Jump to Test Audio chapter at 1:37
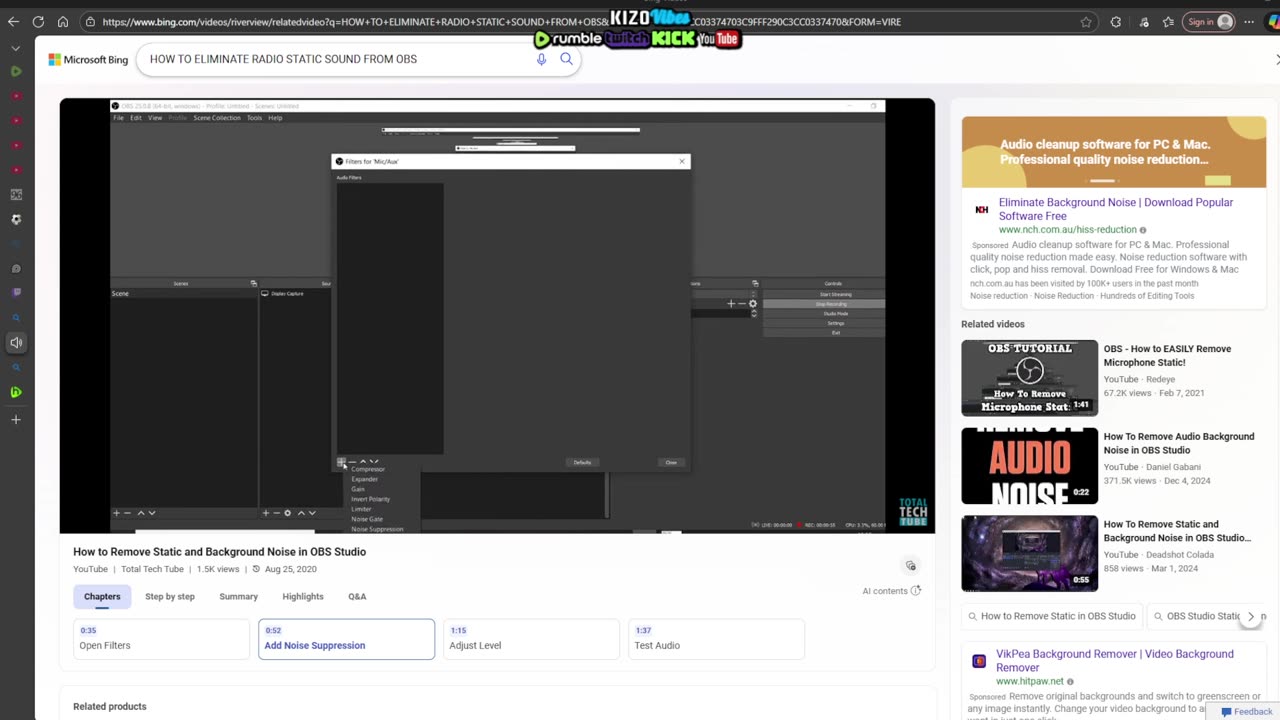1280x720 pixels. (x=716, y=639)
